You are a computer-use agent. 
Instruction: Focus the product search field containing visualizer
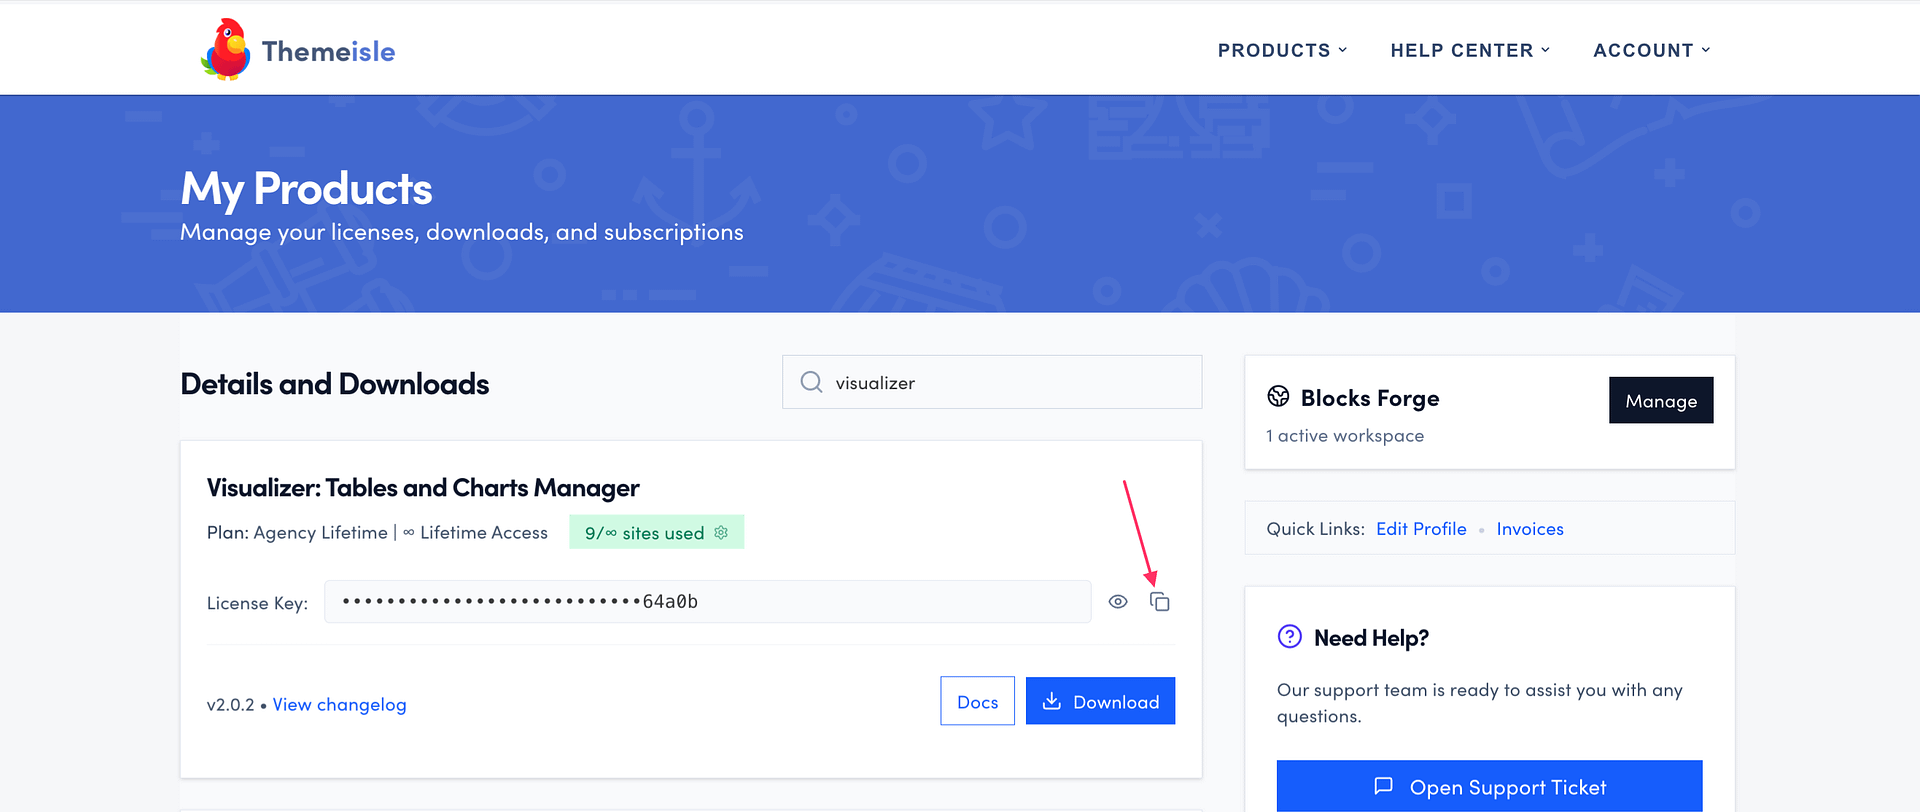point(992,382)
